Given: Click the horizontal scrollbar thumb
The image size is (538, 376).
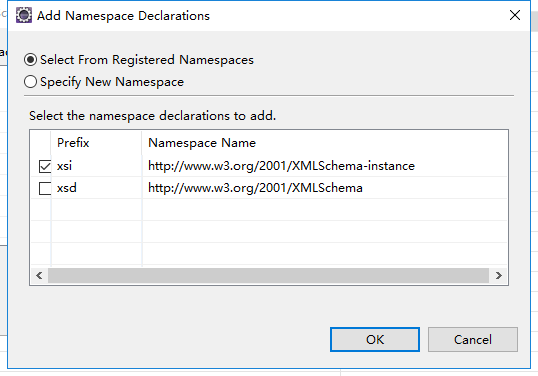Looking at the screenshot, I should [268, 275].
